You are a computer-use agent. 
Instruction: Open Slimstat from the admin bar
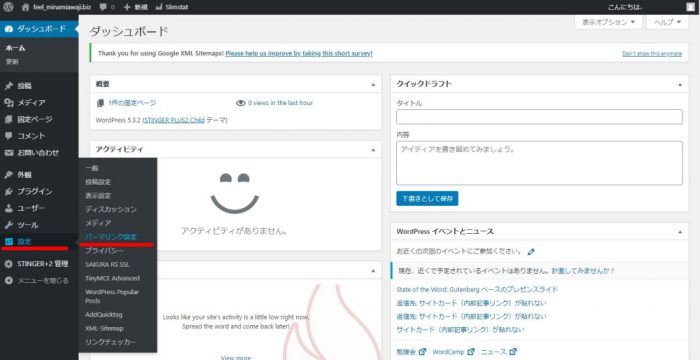(172, 7)
